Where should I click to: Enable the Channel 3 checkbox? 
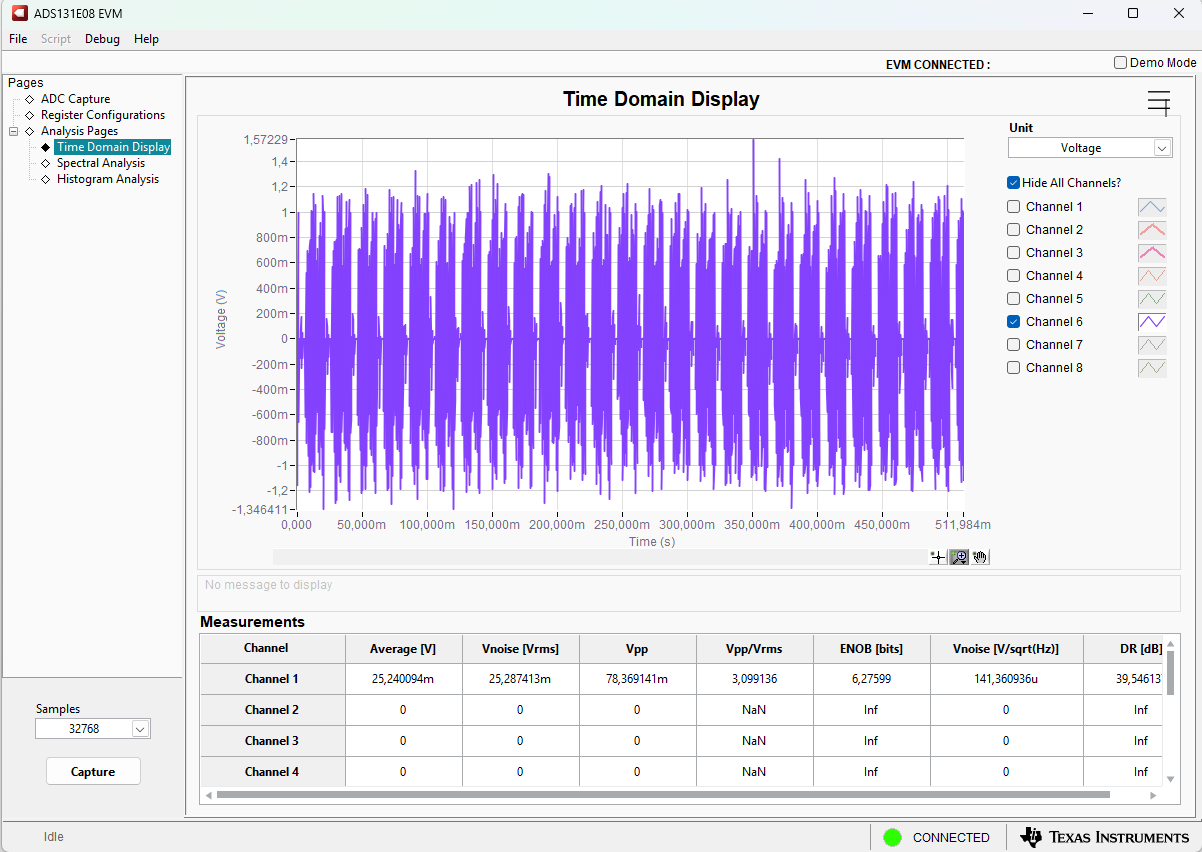click(x=1014, y=253)
